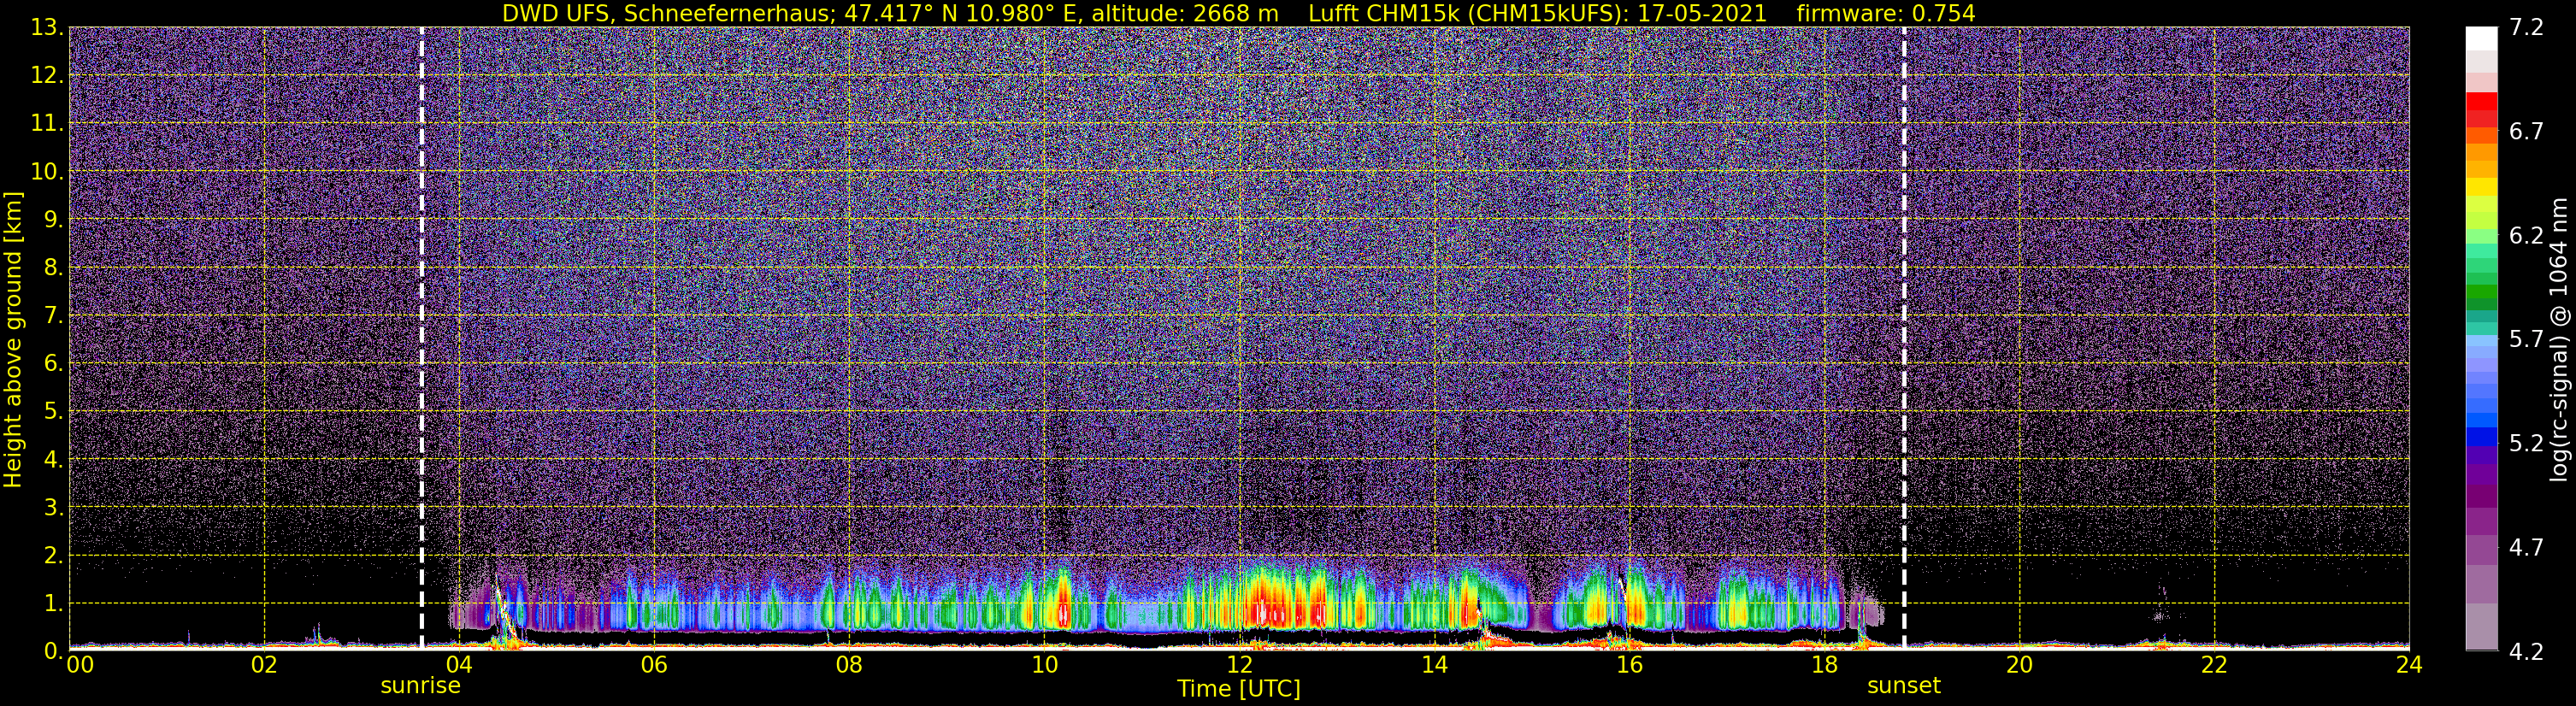Click the time axis tick '16'
The image size is (2576, 706).
tap(1629, 666)
